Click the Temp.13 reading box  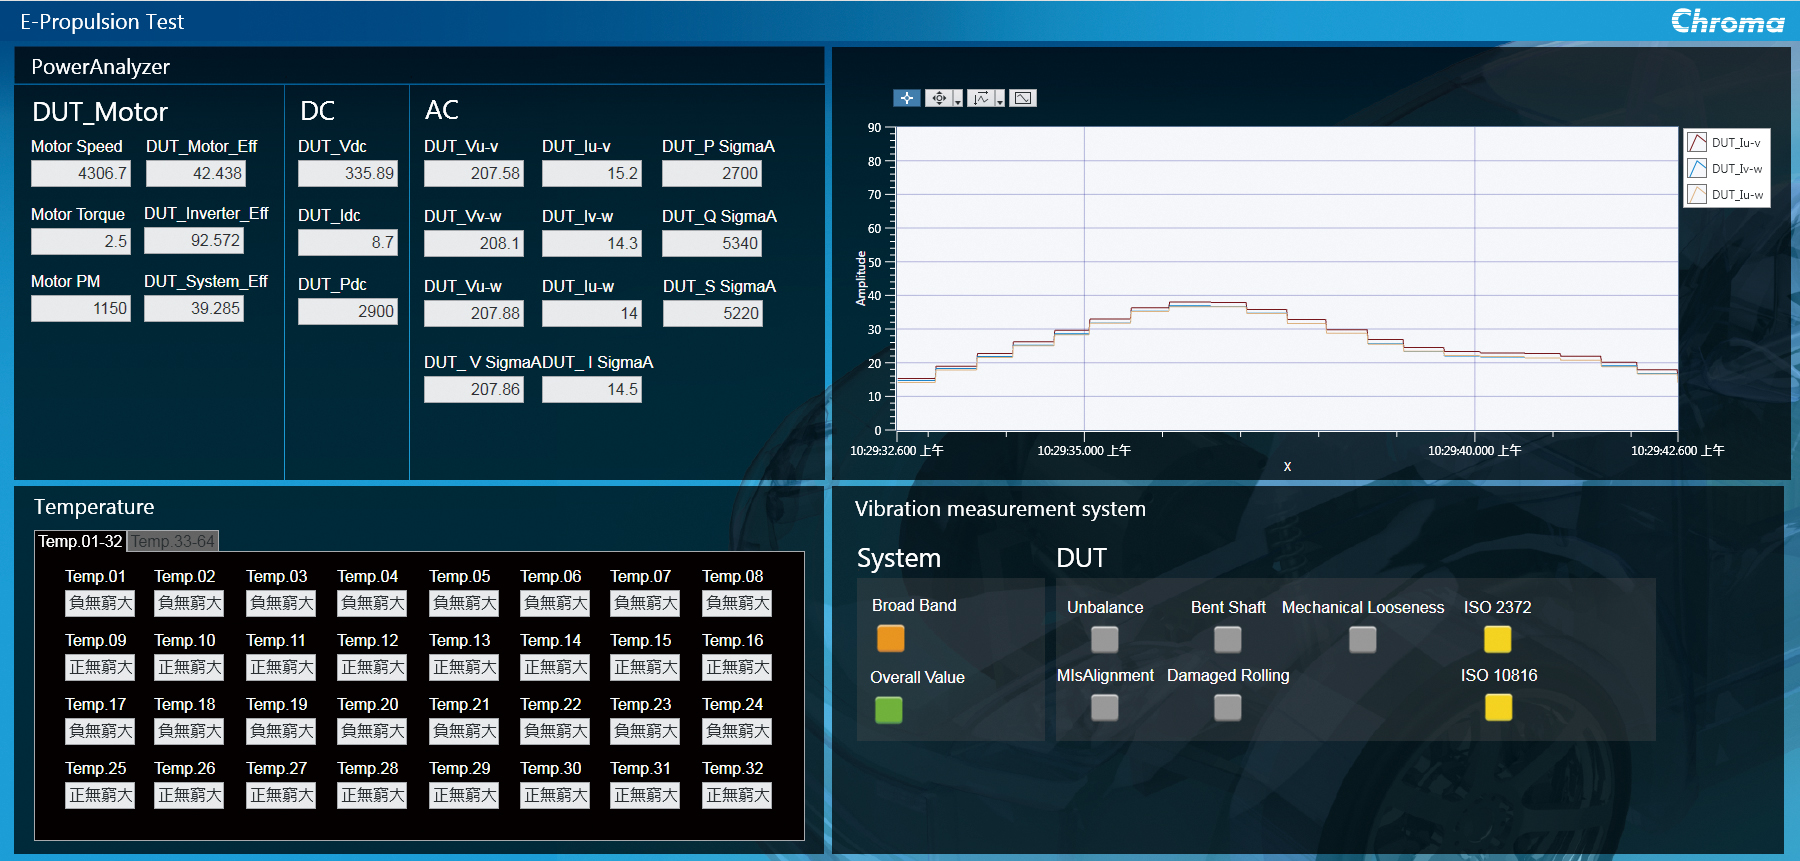coord(464,667)
